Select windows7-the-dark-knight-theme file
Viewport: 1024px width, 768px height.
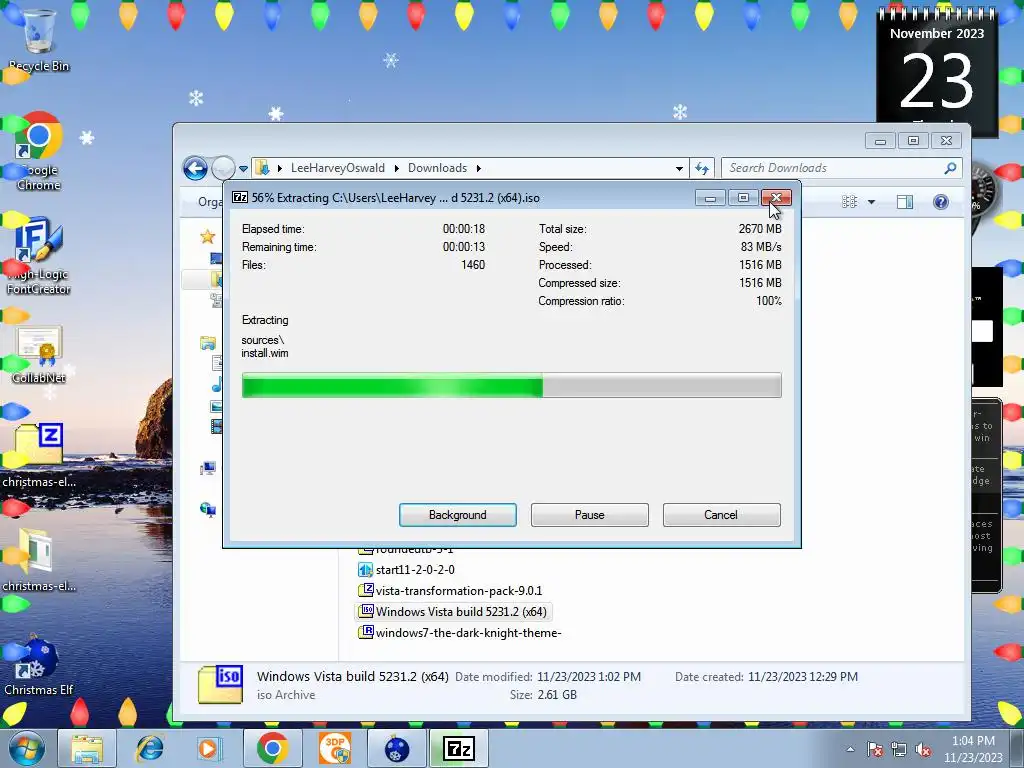(x=468, y=632)
